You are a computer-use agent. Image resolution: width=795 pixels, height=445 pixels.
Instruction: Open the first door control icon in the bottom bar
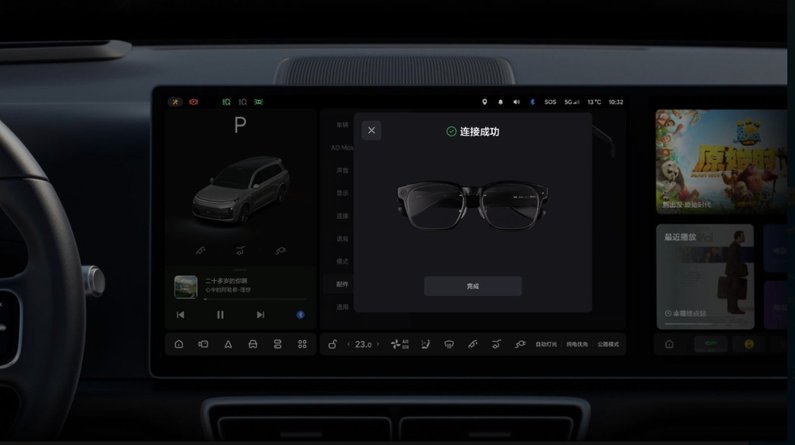coord(473,344)
